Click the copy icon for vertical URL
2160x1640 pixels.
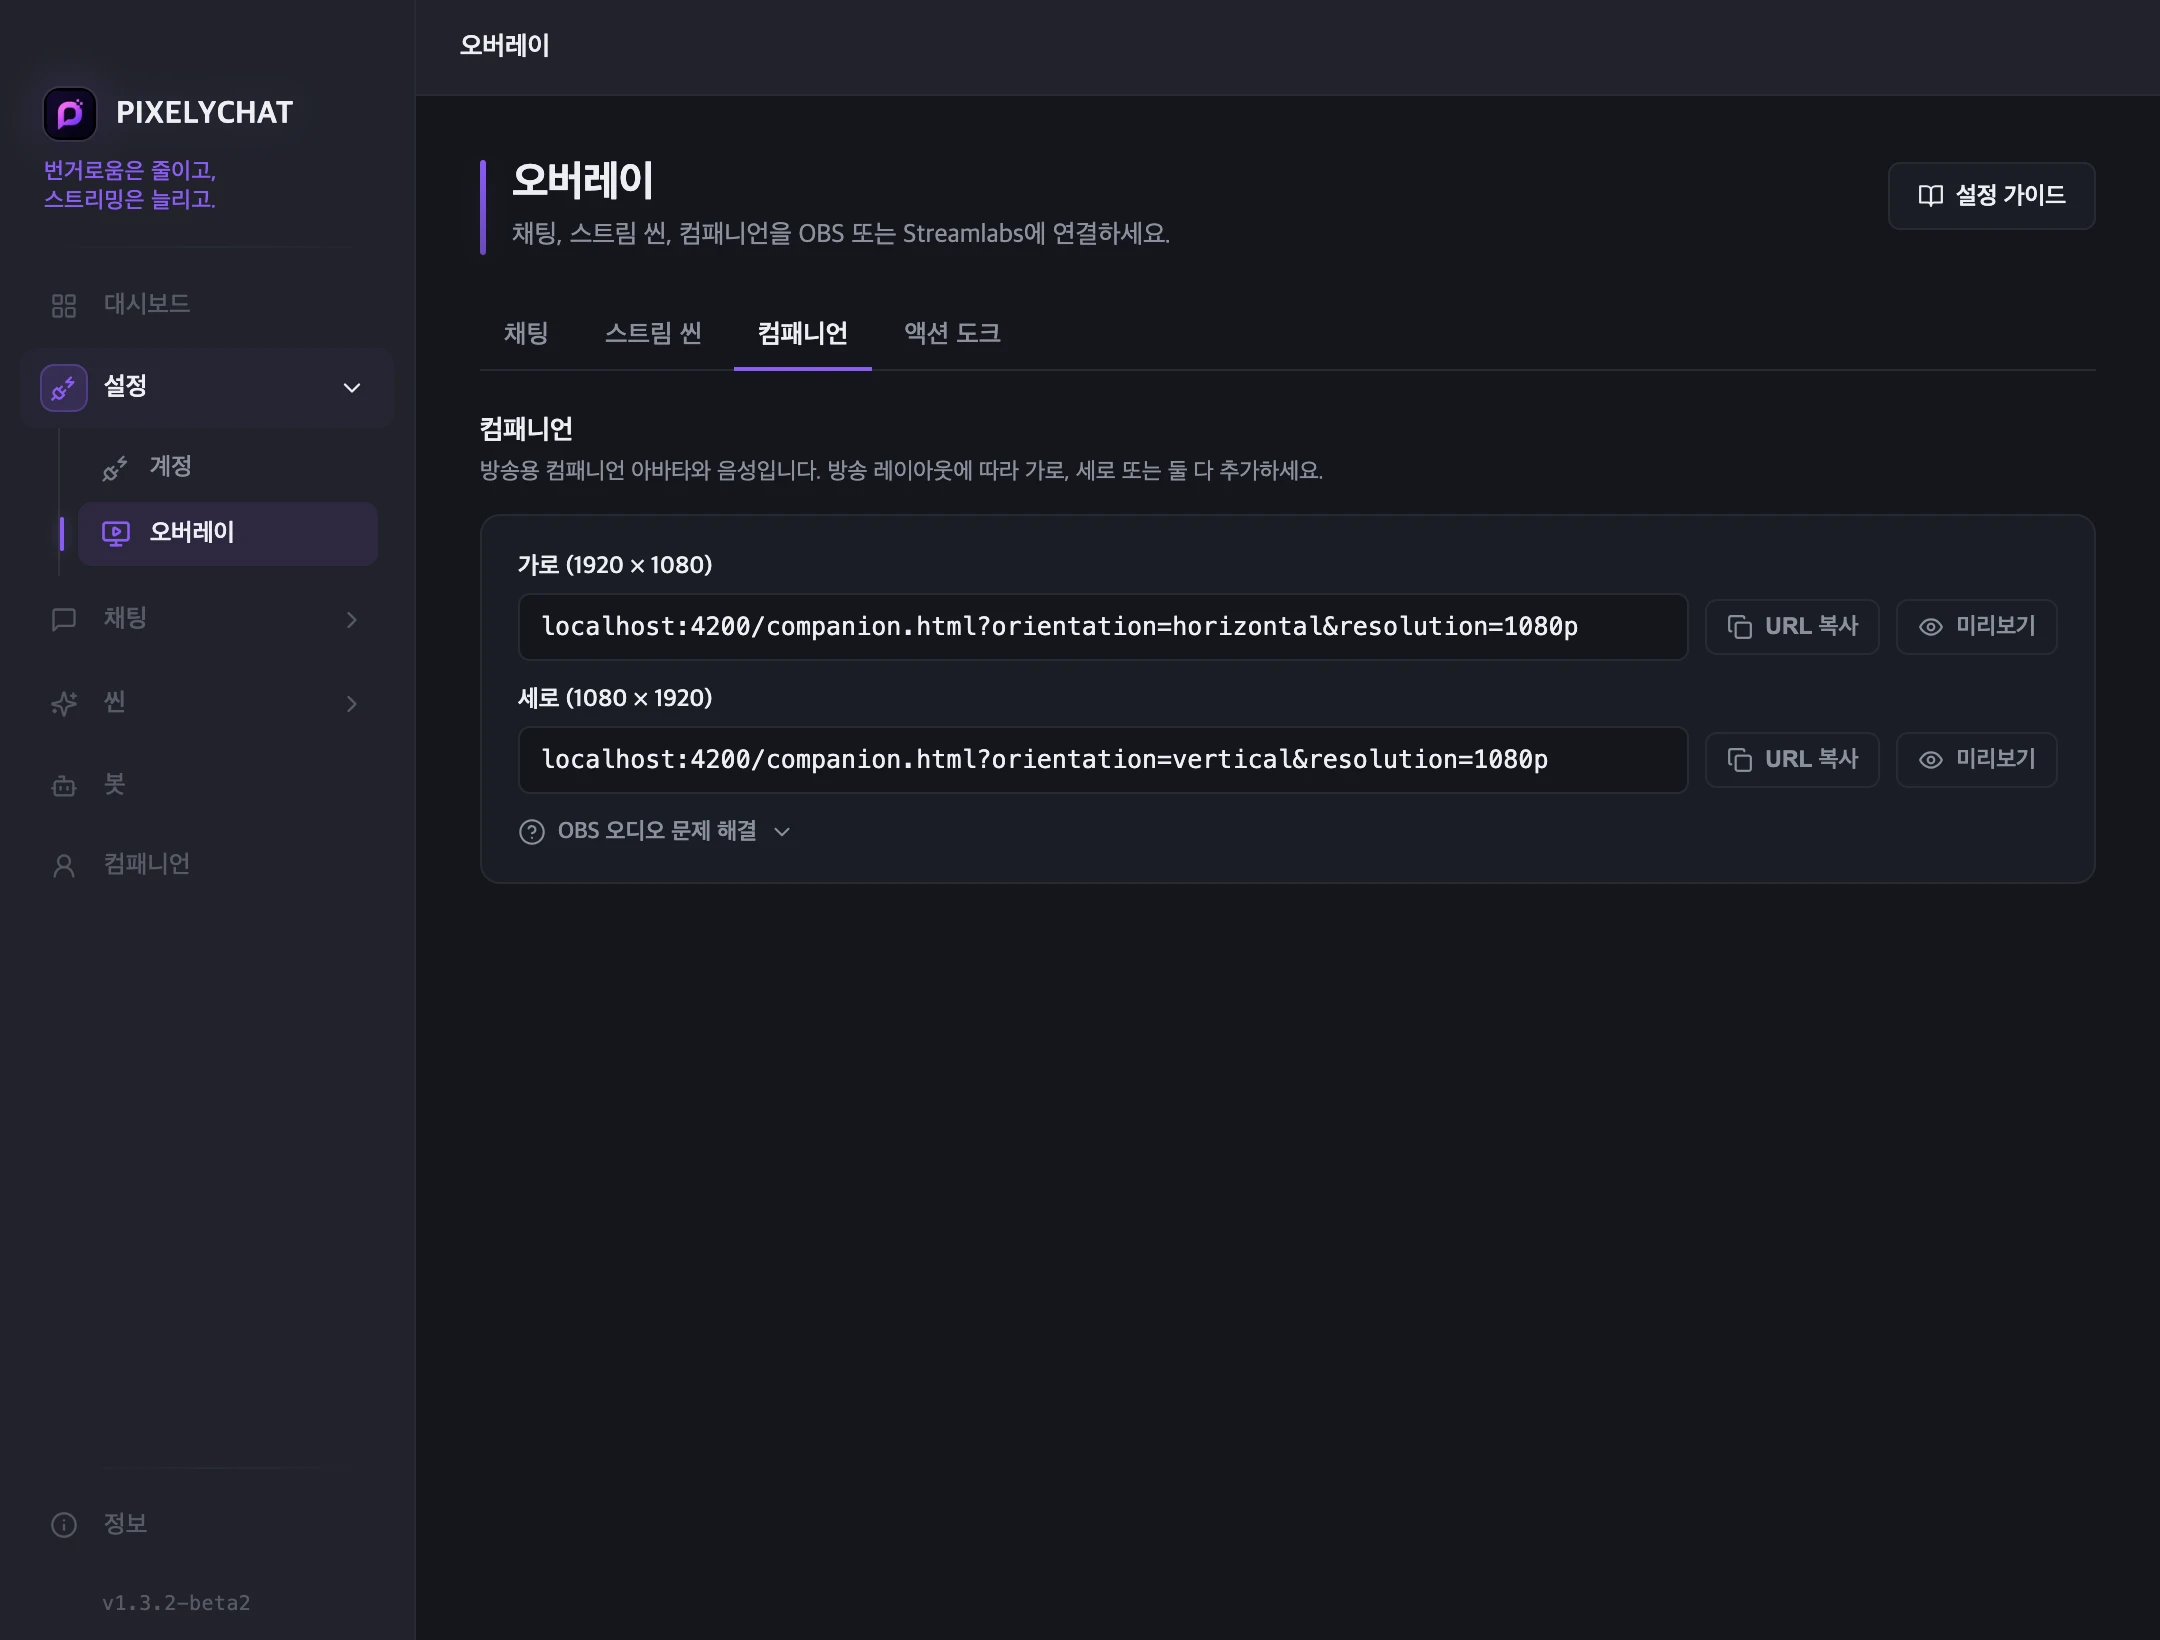coord(1740,760)
